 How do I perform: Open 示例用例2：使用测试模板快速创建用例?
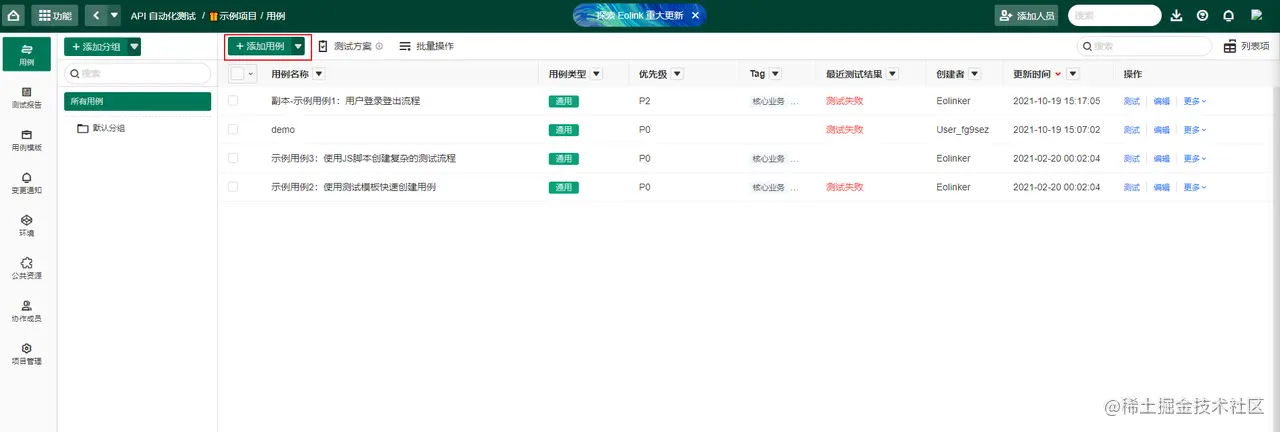353,187
